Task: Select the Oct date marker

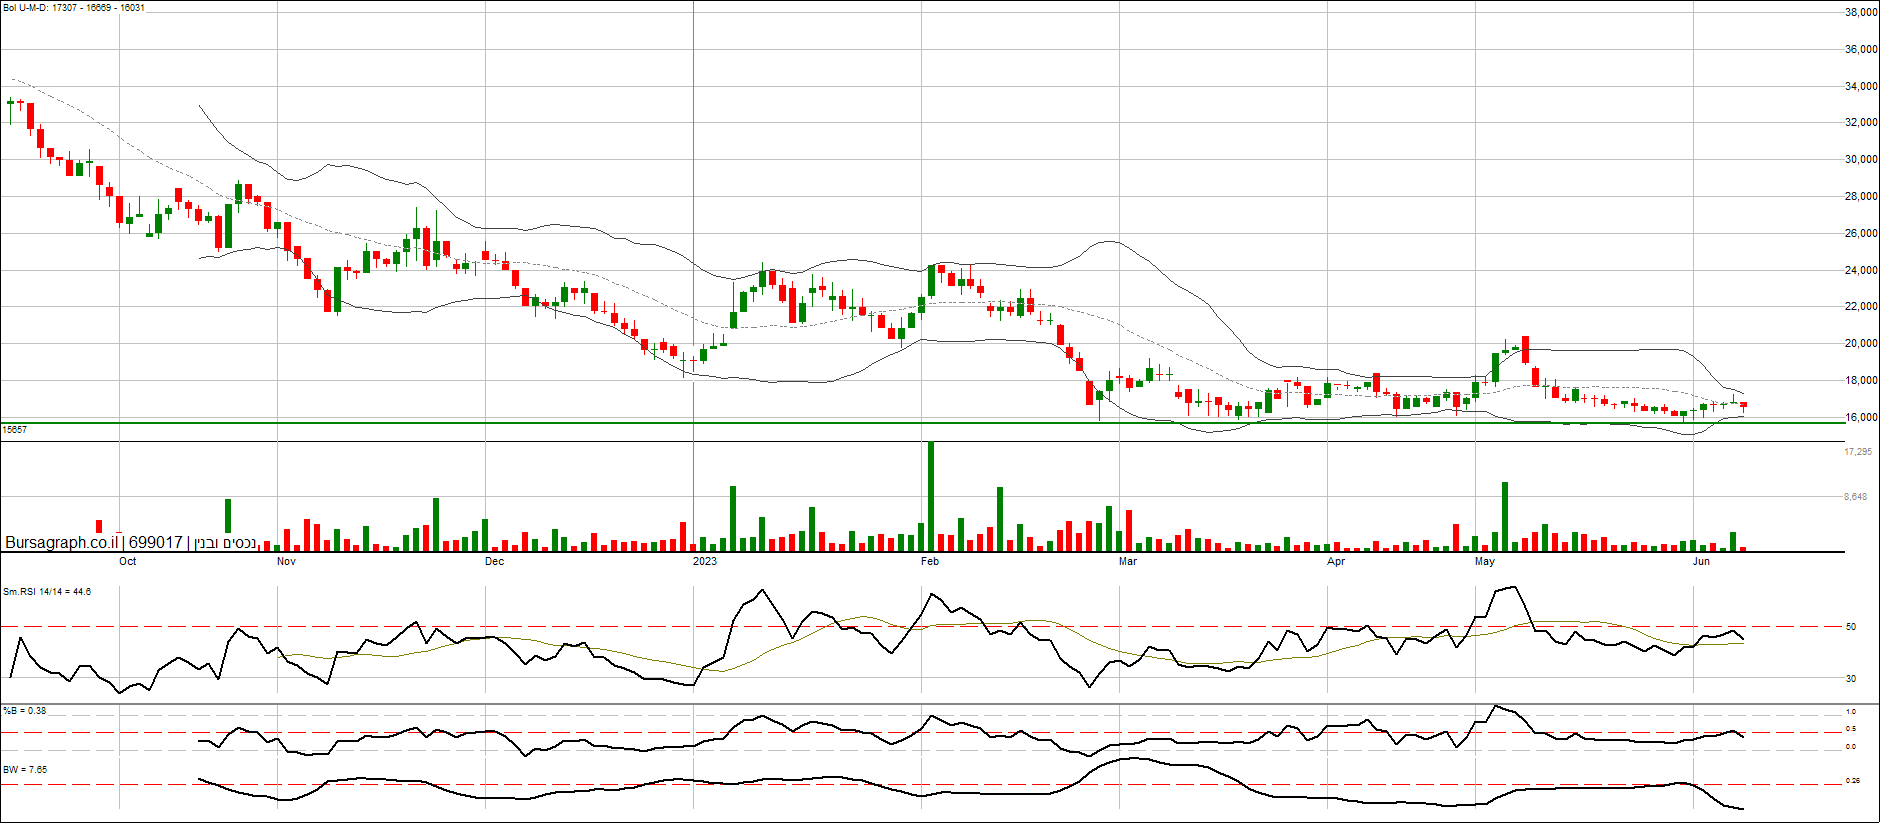Action: point(128,562)
